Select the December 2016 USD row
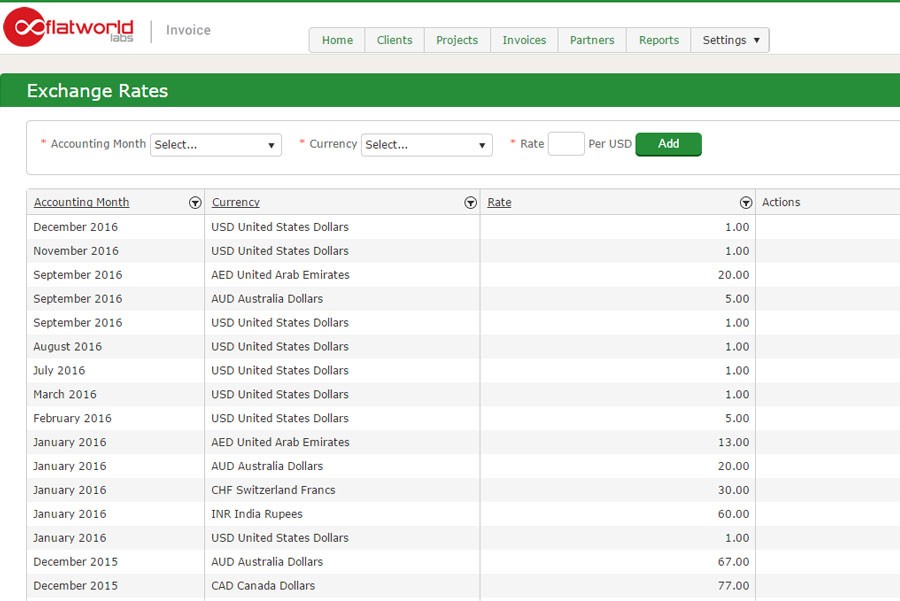The image size is (900, 601). (300, 227)
